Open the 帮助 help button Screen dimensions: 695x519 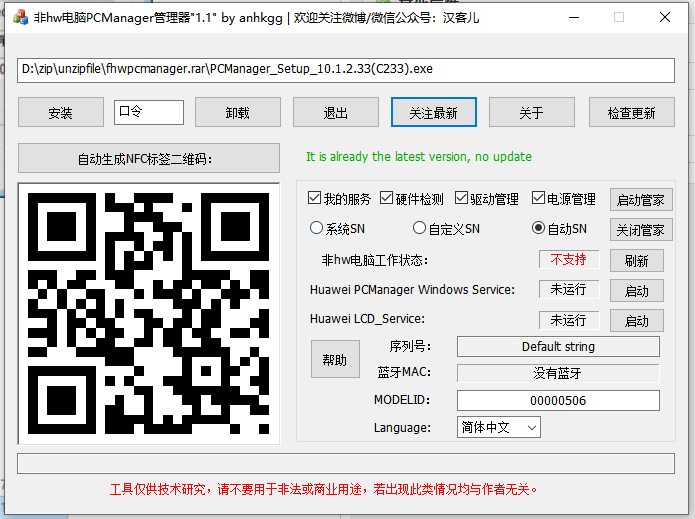click(x=335, y=359)
